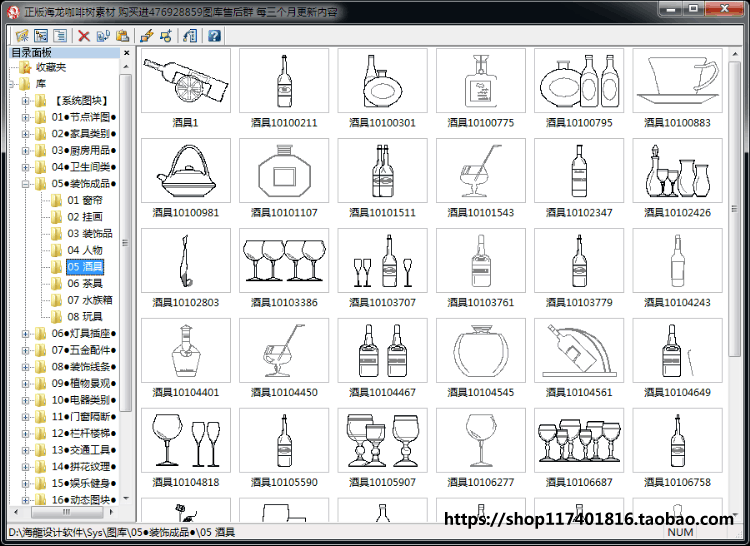
Task: Select the 06 茶具 subfolder
Action: point(85,284)
